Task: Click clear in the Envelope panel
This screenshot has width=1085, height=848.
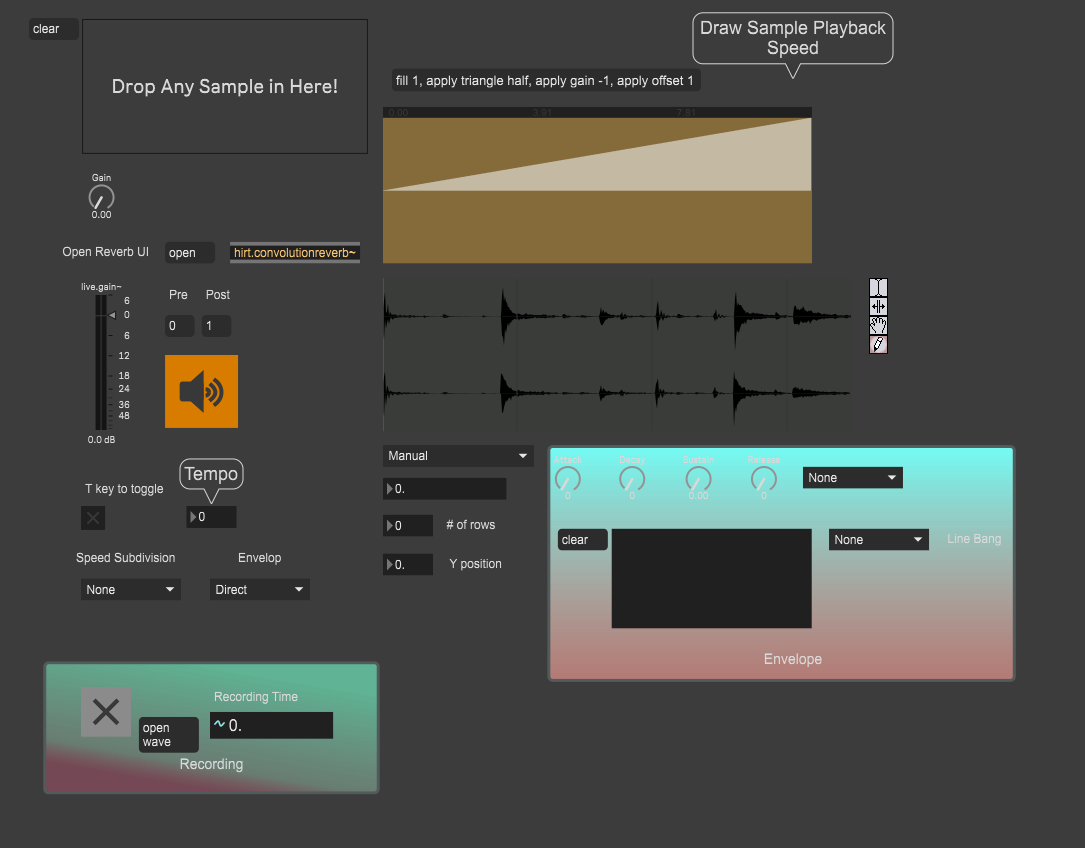Action: (x=582, y=539)
